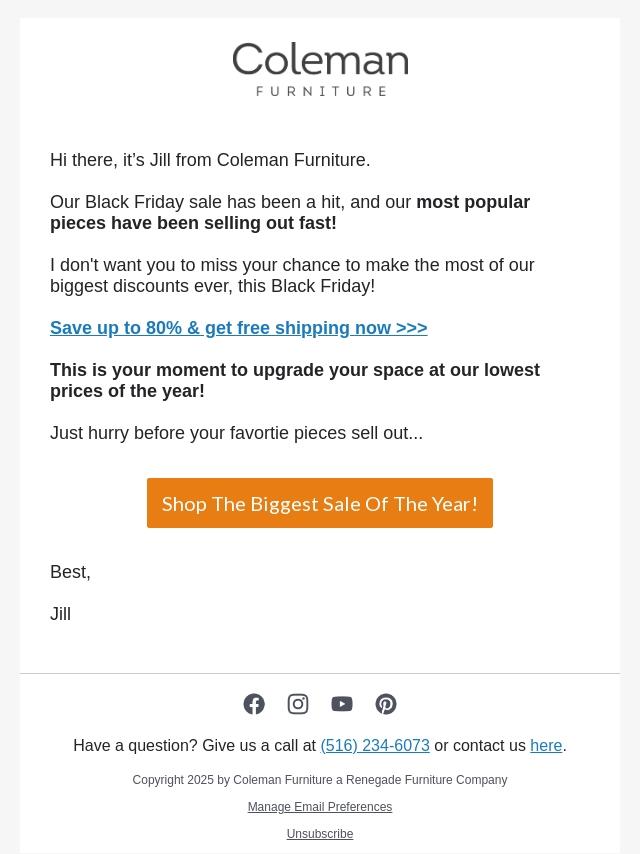Viewport: 640px width, 854px height.
Task: Open the Facebook social icon
Action: [x=254, y=704]
